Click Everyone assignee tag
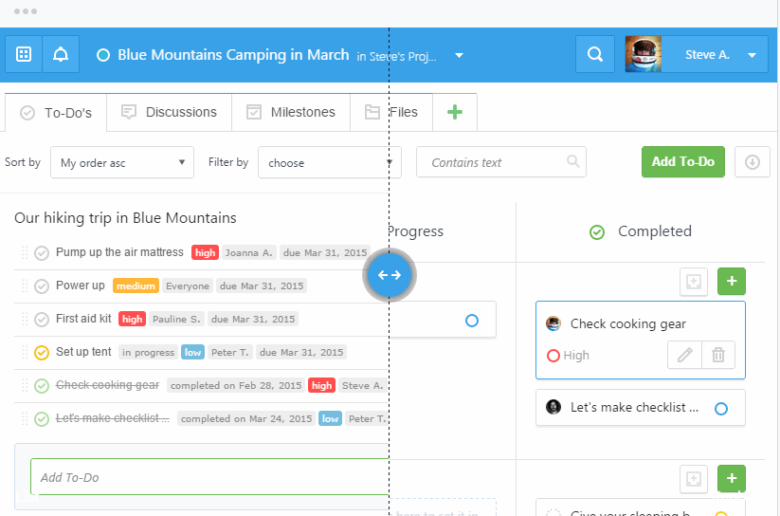The image size is (780, 516). point(188,286)
